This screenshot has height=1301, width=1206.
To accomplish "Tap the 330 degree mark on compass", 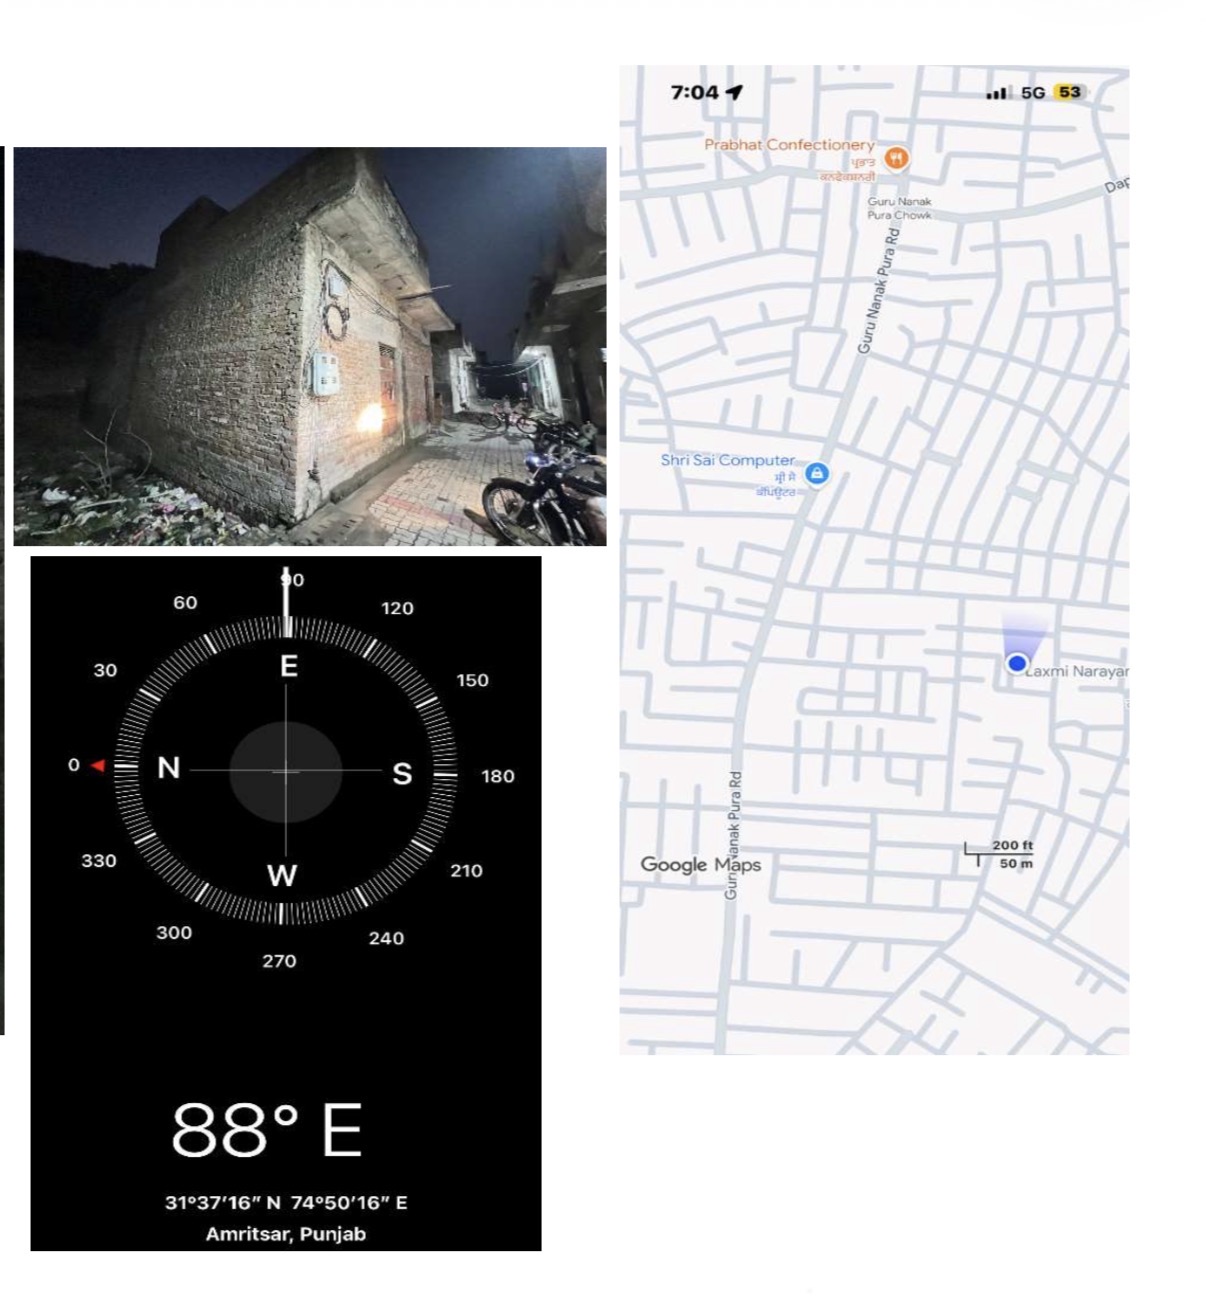I will [99, 861].
